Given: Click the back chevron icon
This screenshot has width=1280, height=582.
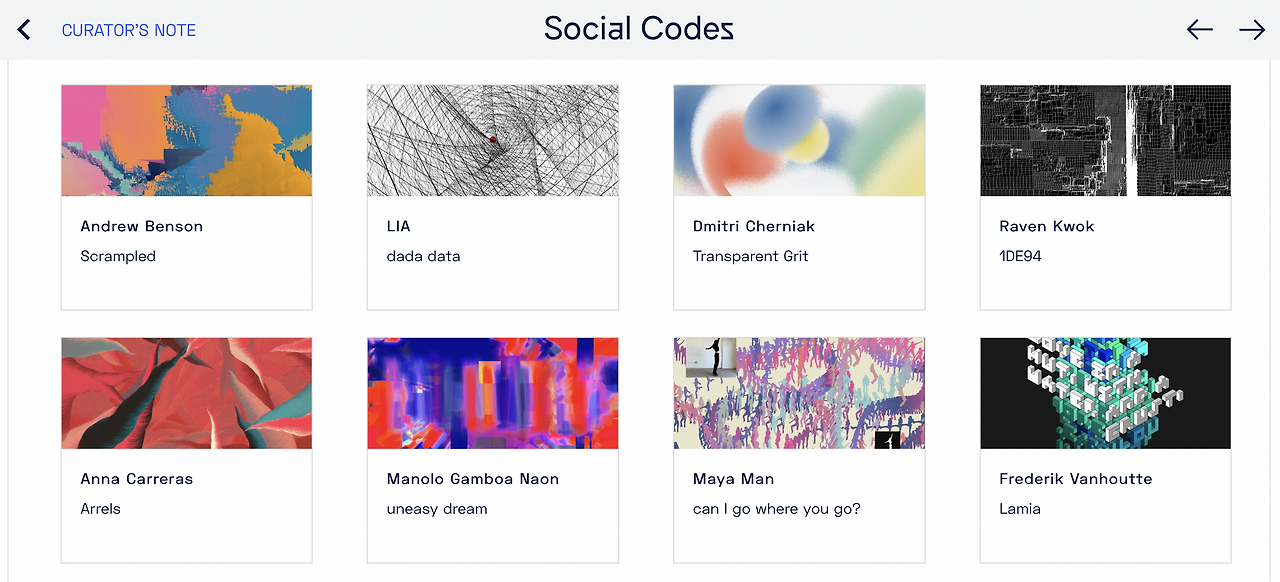Looking at the screenshot, I should coord(24,30).
